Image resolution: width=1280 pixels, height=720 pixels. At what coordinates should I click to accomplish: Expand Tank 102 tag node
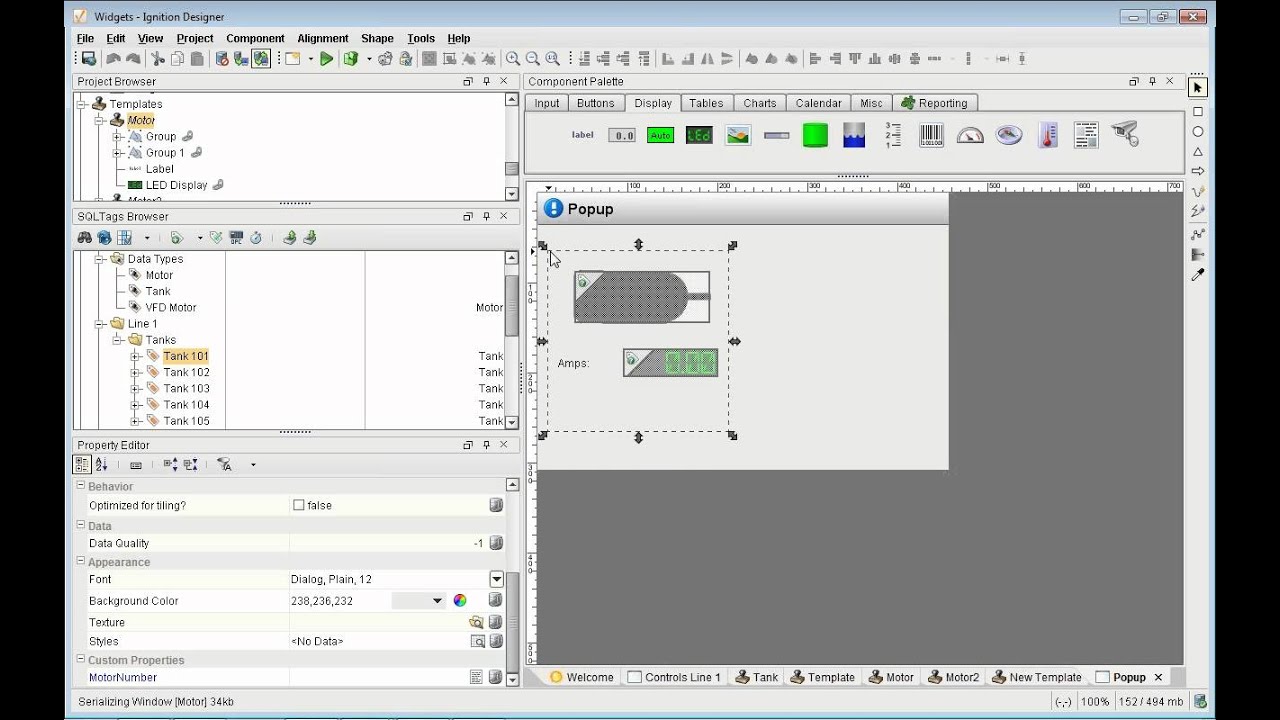[135, 372]
